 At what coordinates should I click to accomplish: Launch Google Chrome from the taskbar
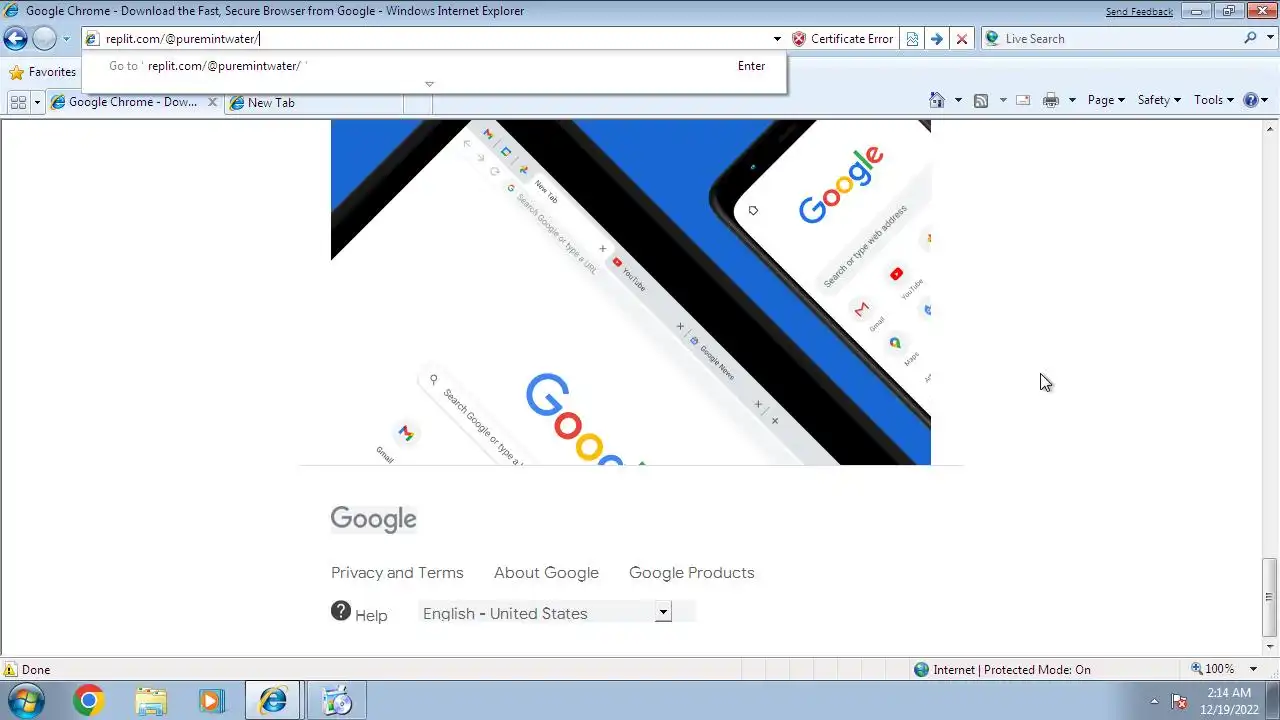tap(88, 701)
